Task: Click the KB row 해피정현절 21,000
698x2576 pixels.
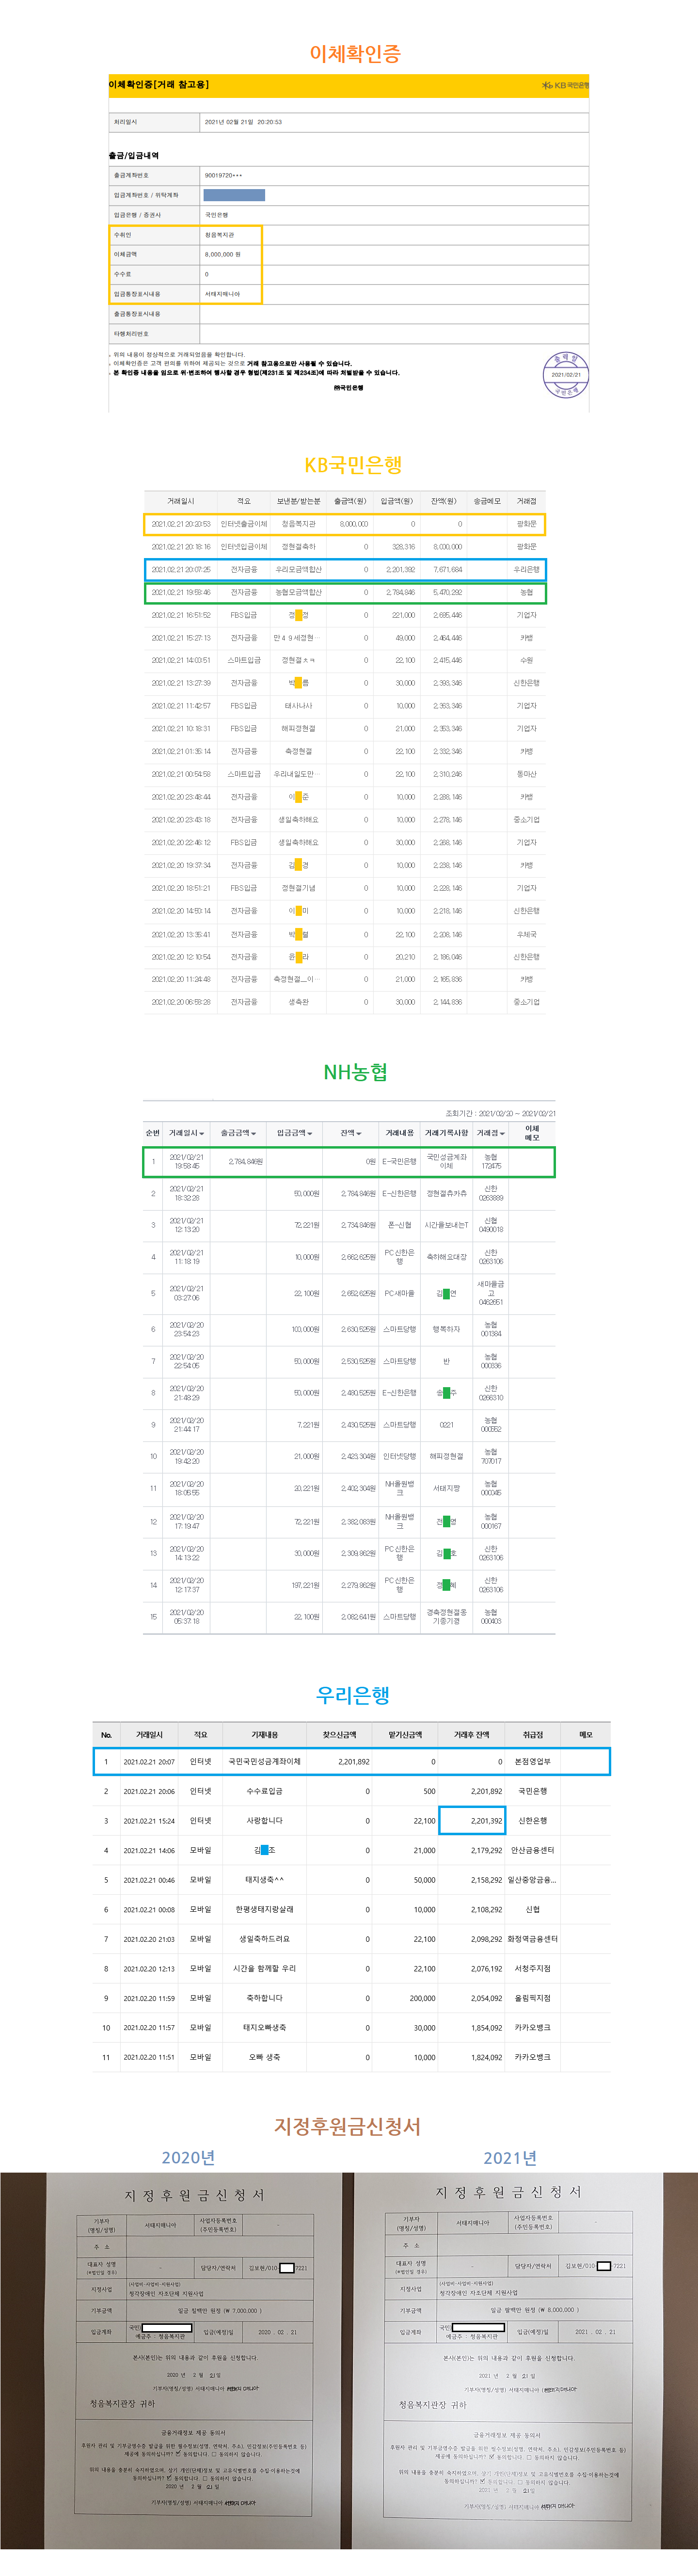Action: [x=344, y=729]
